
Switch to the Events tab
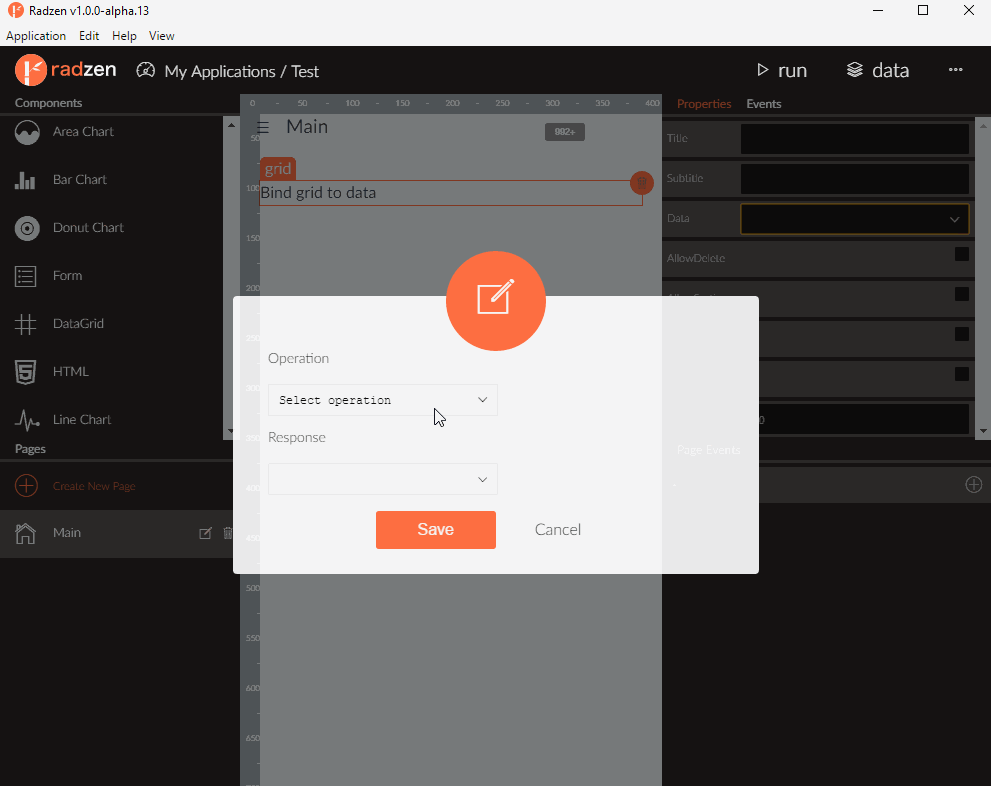pyautogui.click(x=763, y=103)
